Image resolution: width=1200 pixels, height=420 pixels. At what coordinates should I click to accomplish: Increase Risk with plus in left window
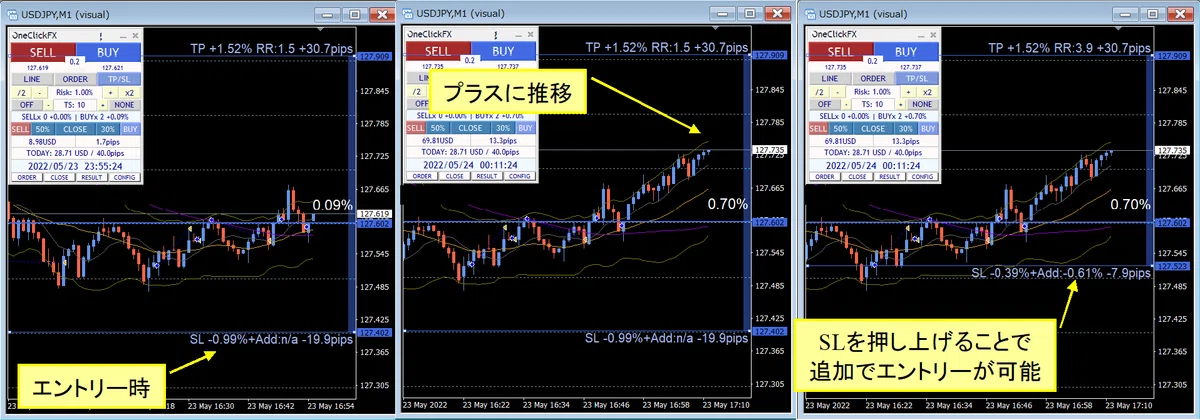[110, 93]
